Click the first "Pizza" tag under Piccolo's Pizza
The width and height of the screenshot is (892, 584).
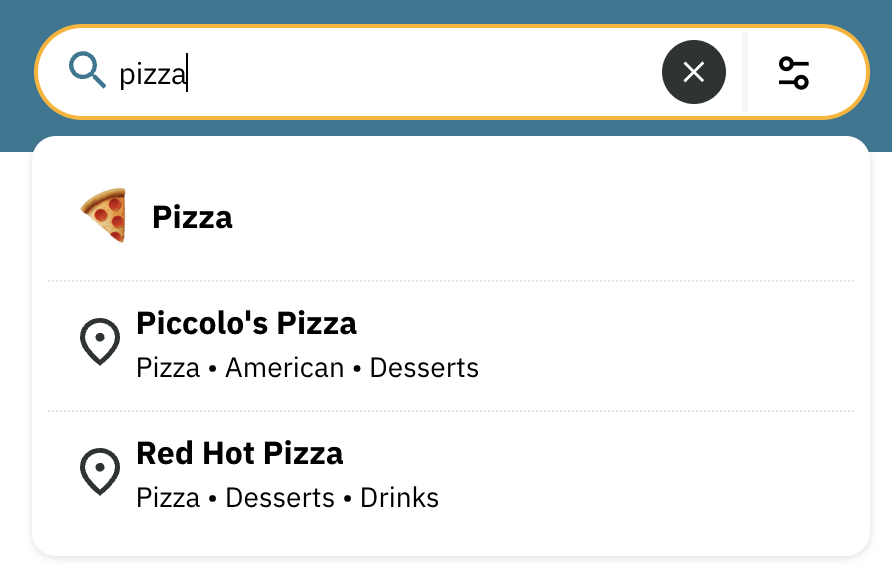(x=168, y=368)
